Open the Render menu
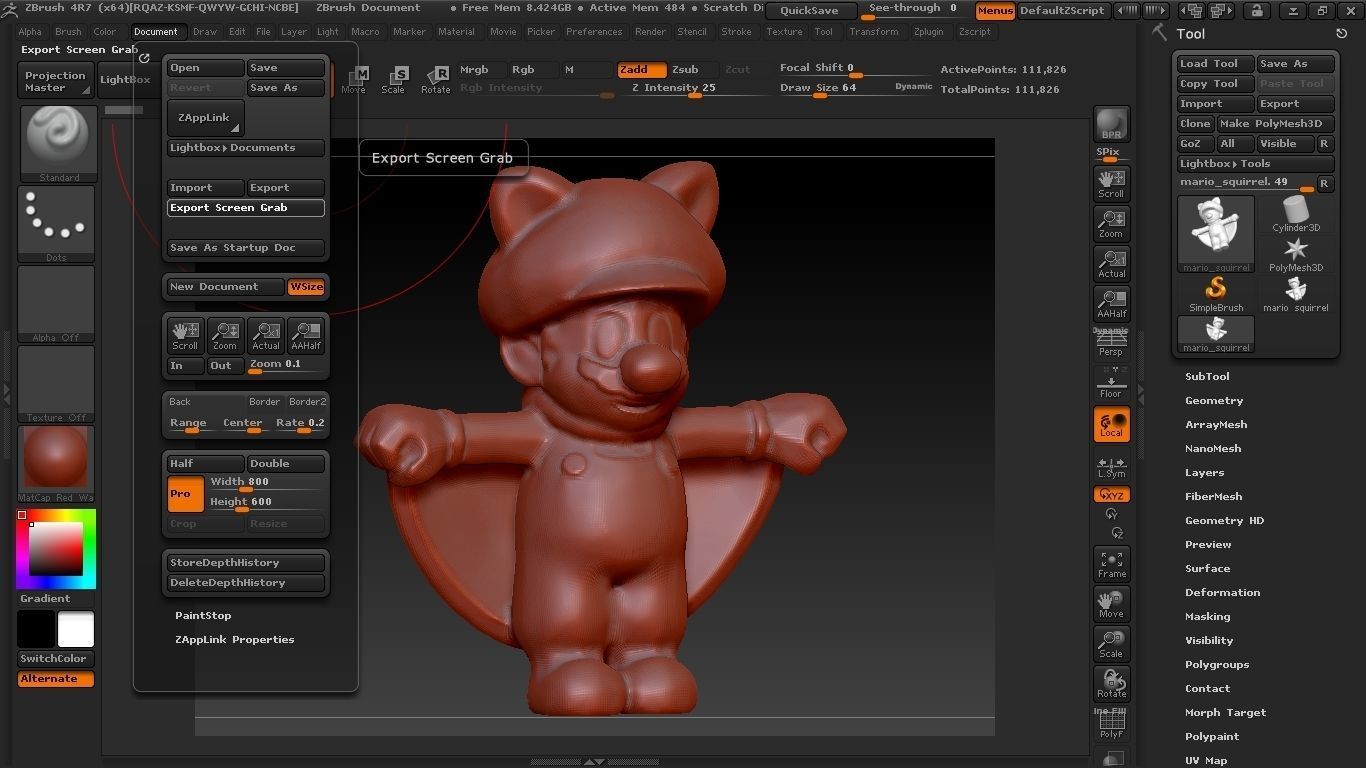1366x768 pixels. 650,32
